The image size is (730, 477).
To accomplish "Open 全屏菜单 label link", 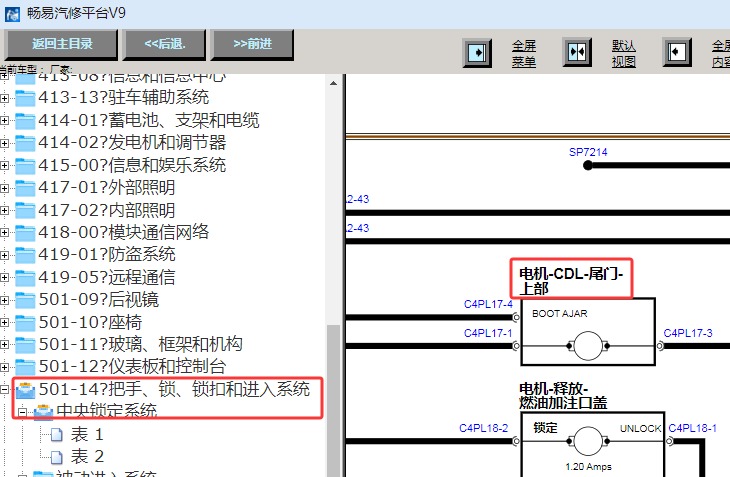I will [x=524, y=54].
